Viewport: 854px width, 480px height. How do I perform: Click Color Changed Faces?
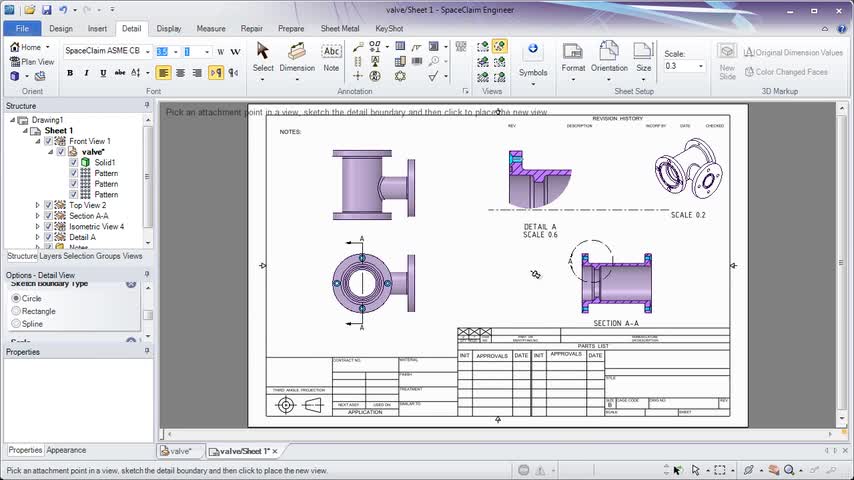tap(785, 72)
